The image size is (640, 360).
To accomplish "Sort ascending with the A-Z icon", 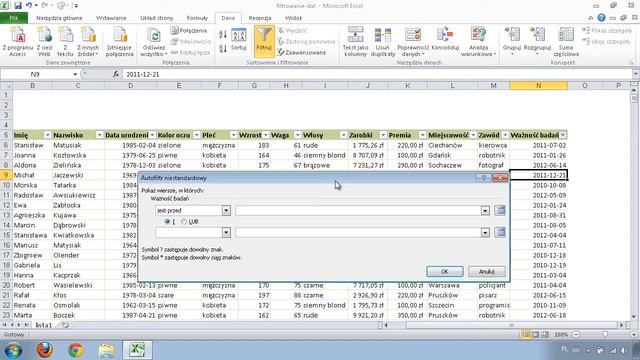I will pos(223,35).
